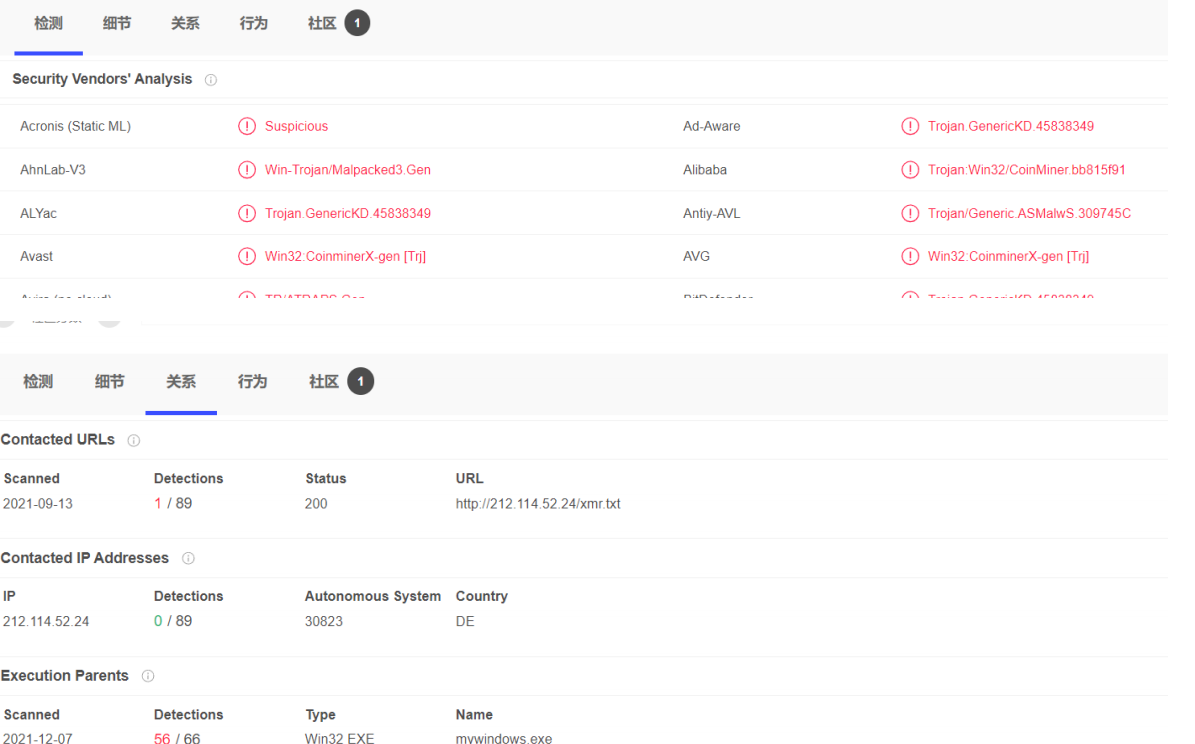
Task: Click Trojan/Generic.ASMalwS.309745C detection text
Action: 1029,213
